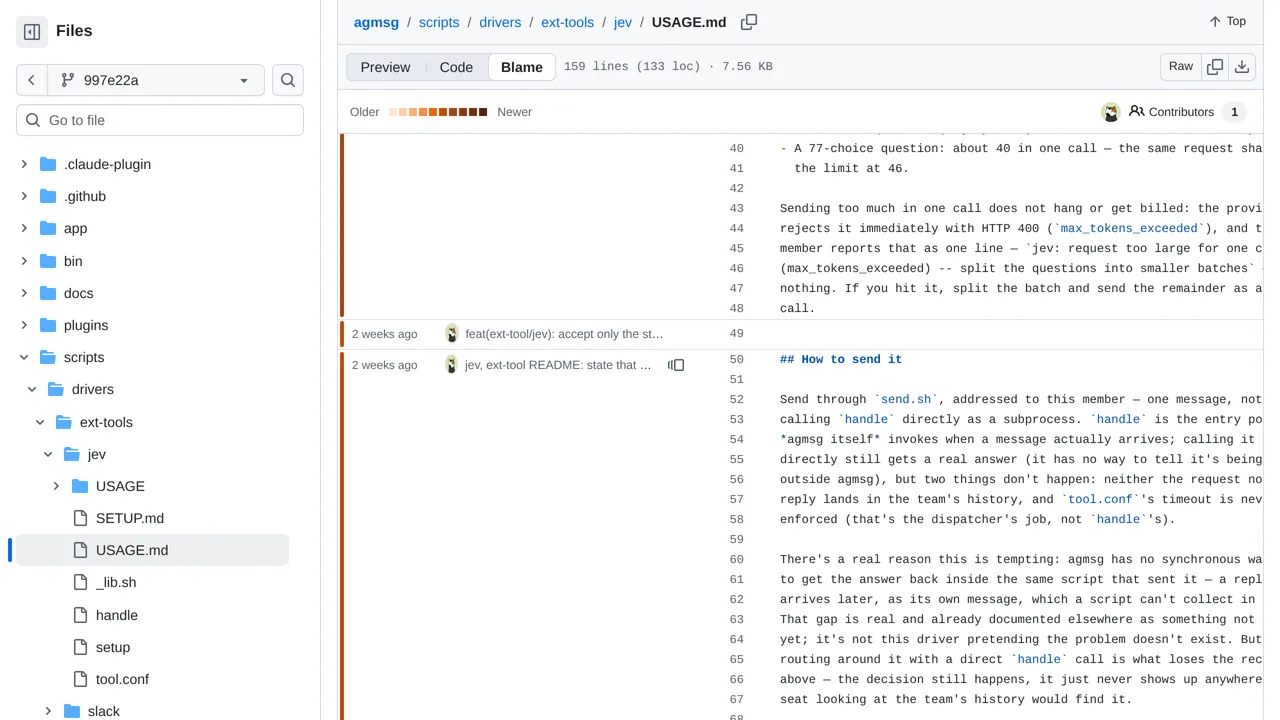Collapse the ext-tools folder chevron
1280x720 pixels.
click(40, 422)
